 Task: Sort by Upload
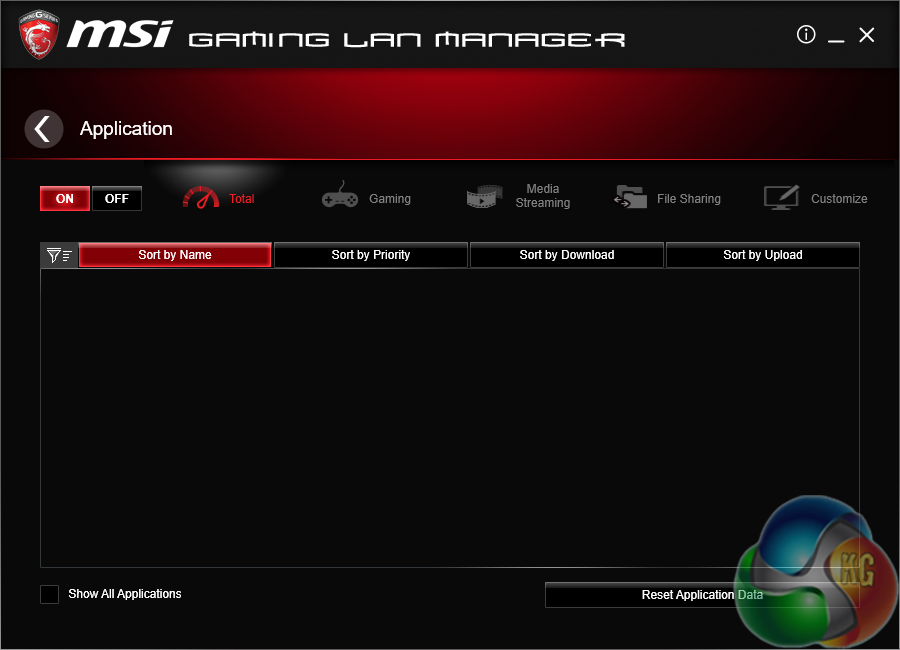762,255
